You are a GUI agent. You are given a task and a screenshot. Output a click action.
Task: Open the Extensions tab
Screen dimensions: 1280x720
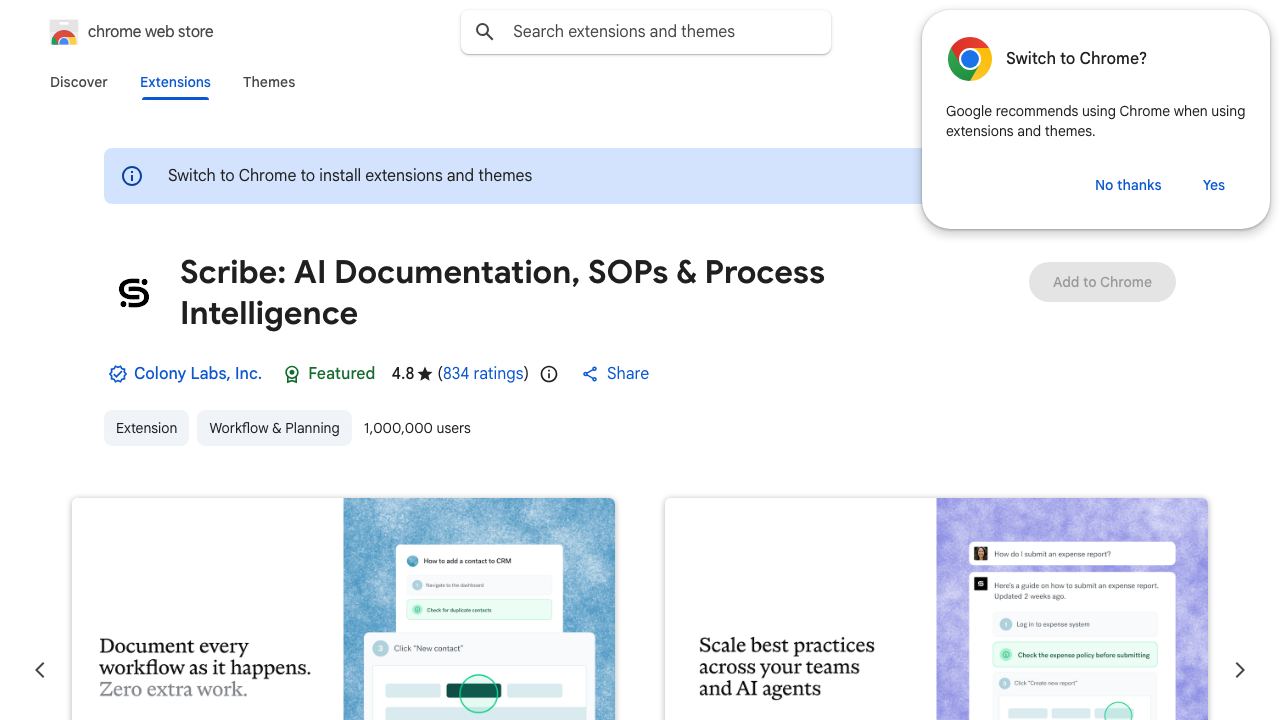click(x=175, y=82)
